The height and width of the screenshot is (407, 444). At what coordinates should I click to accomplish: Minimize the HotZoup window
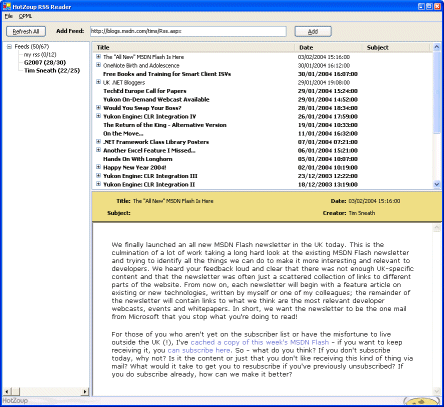click(422, 6)
